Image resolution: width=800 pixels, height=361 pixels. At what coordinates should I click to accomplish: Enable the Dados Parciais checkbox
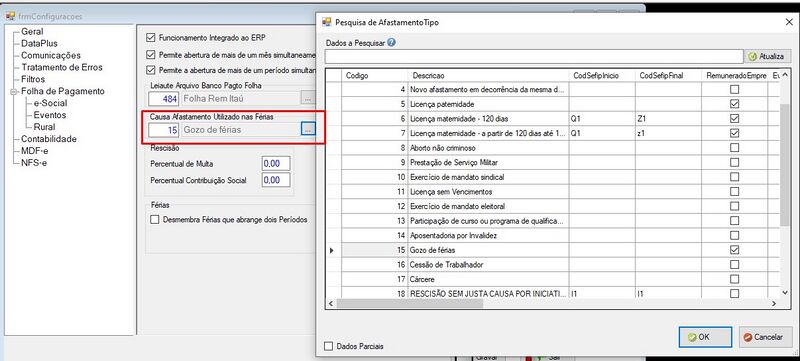[x=329, y=346]
